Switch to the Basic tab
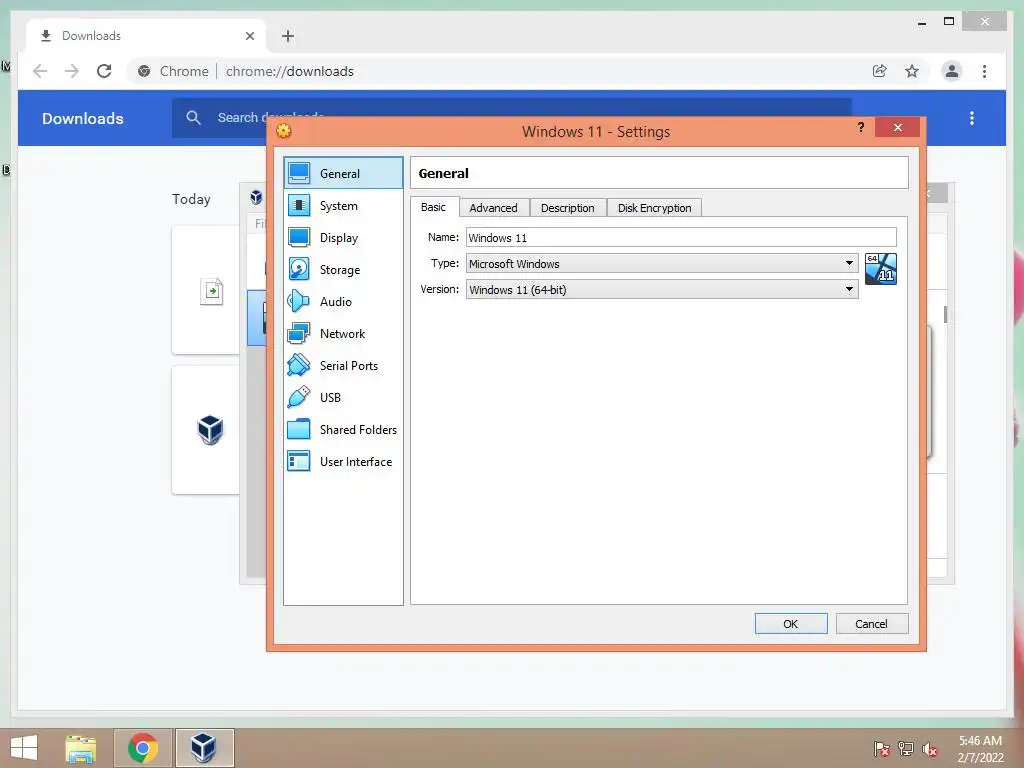The image size is (1024, 768). [434, 207]
